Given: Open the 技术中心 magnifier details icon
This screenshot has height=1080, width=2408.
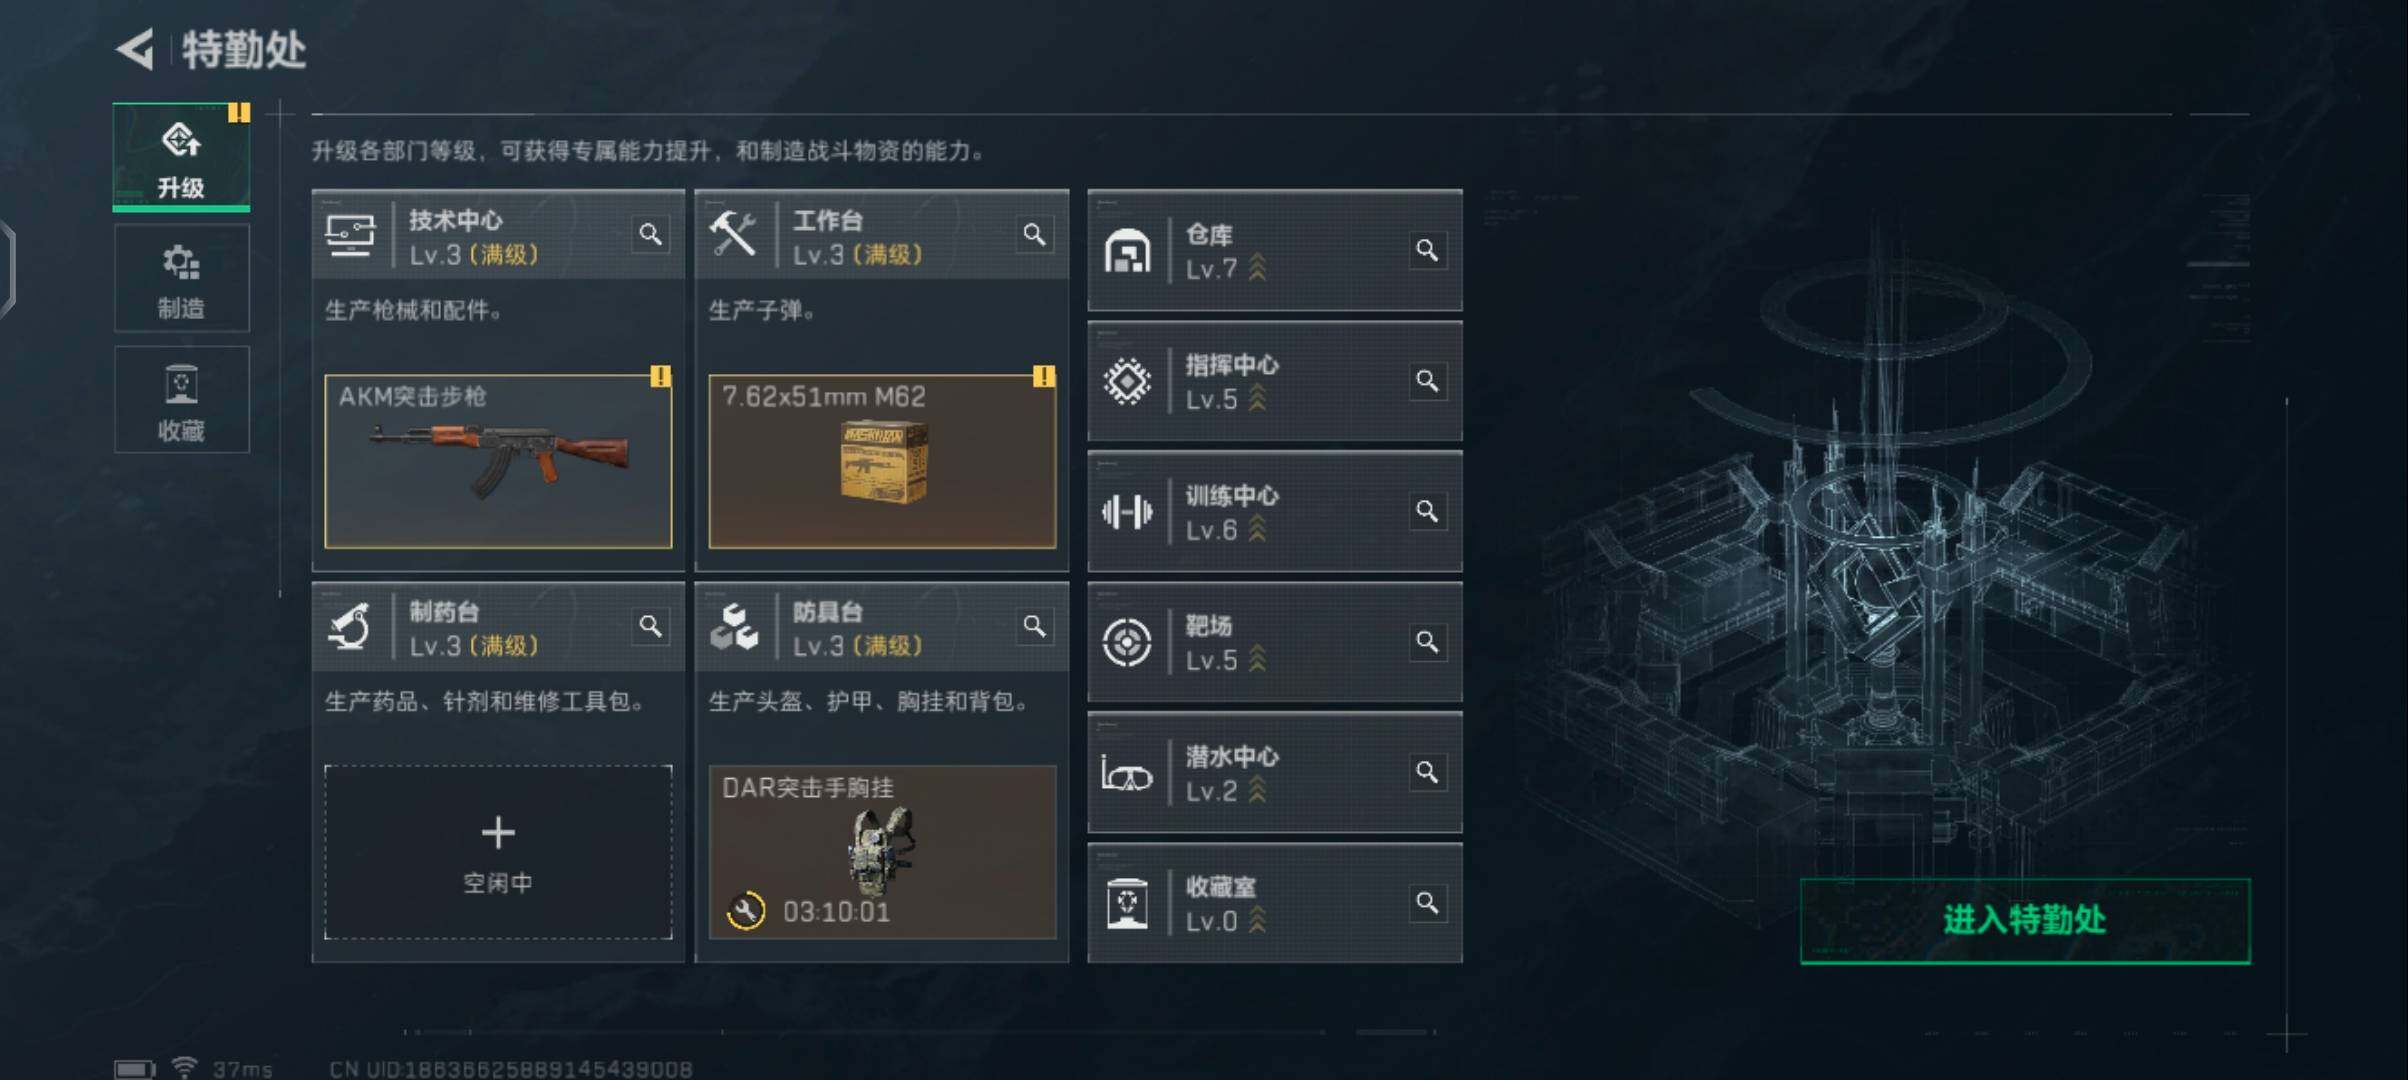Looking at the screenshot, I should click(650, 235).
